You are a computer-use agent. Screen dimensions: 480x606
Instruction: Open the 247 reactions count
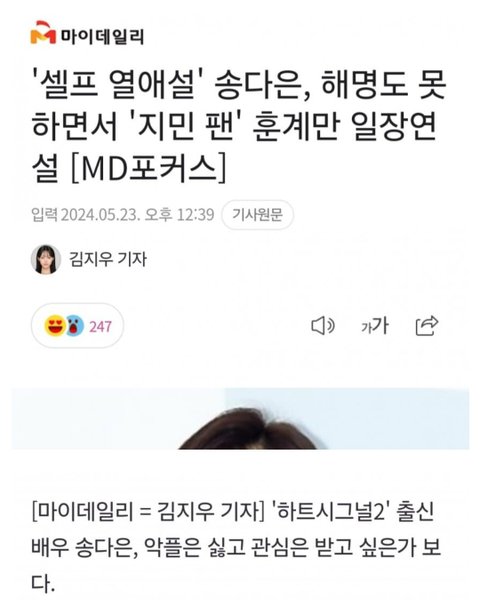100,327
